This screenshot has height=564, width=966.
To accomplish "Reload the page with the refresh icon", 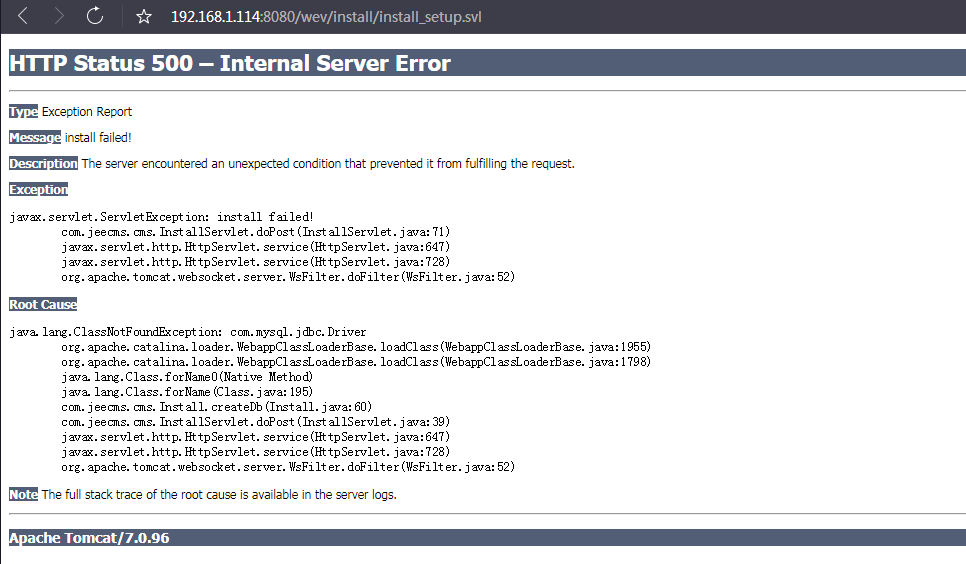I will tap(95, 16).
